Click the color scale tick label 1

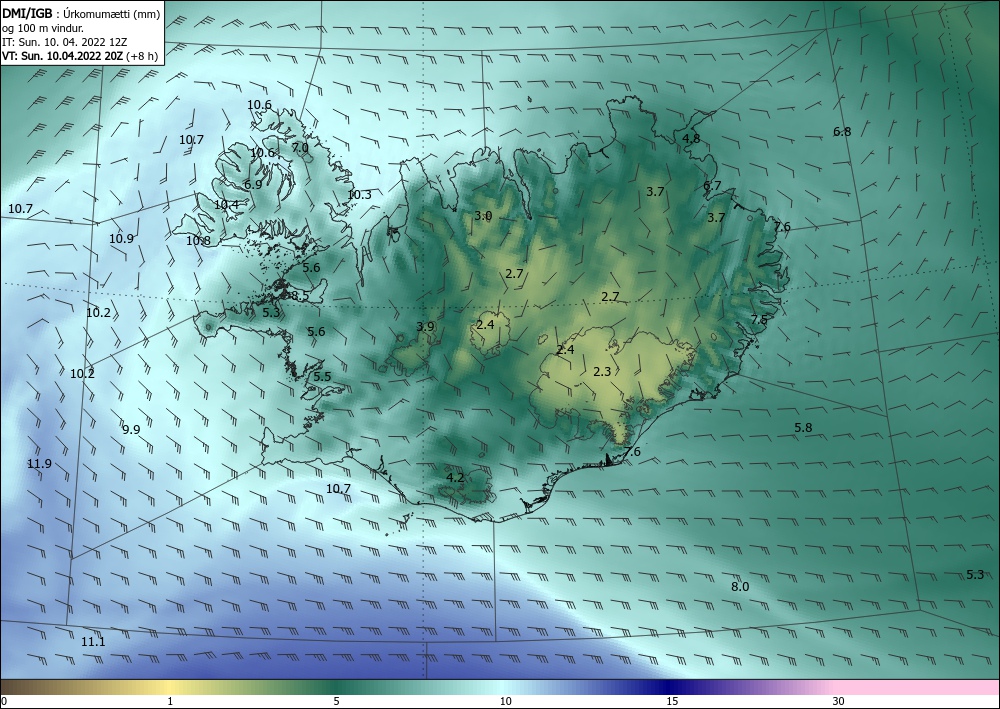point(170,701)
